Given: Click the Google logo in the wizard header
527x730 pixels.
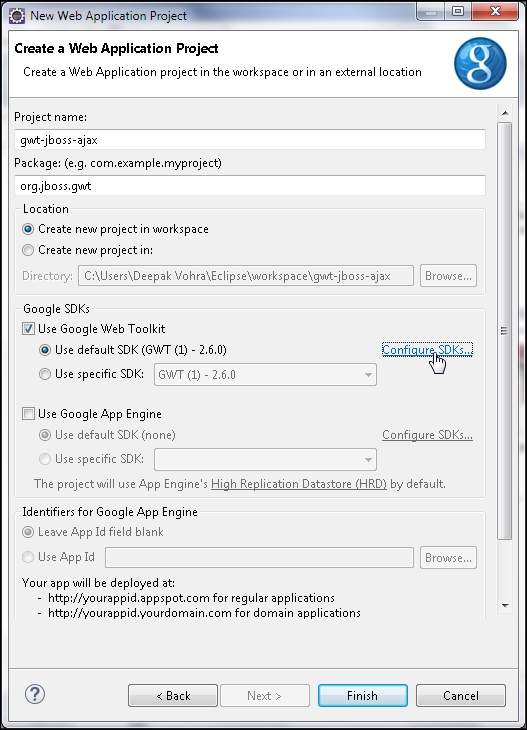Looking at the screenshot, I should pyautogui.click(x=480, y=63).
